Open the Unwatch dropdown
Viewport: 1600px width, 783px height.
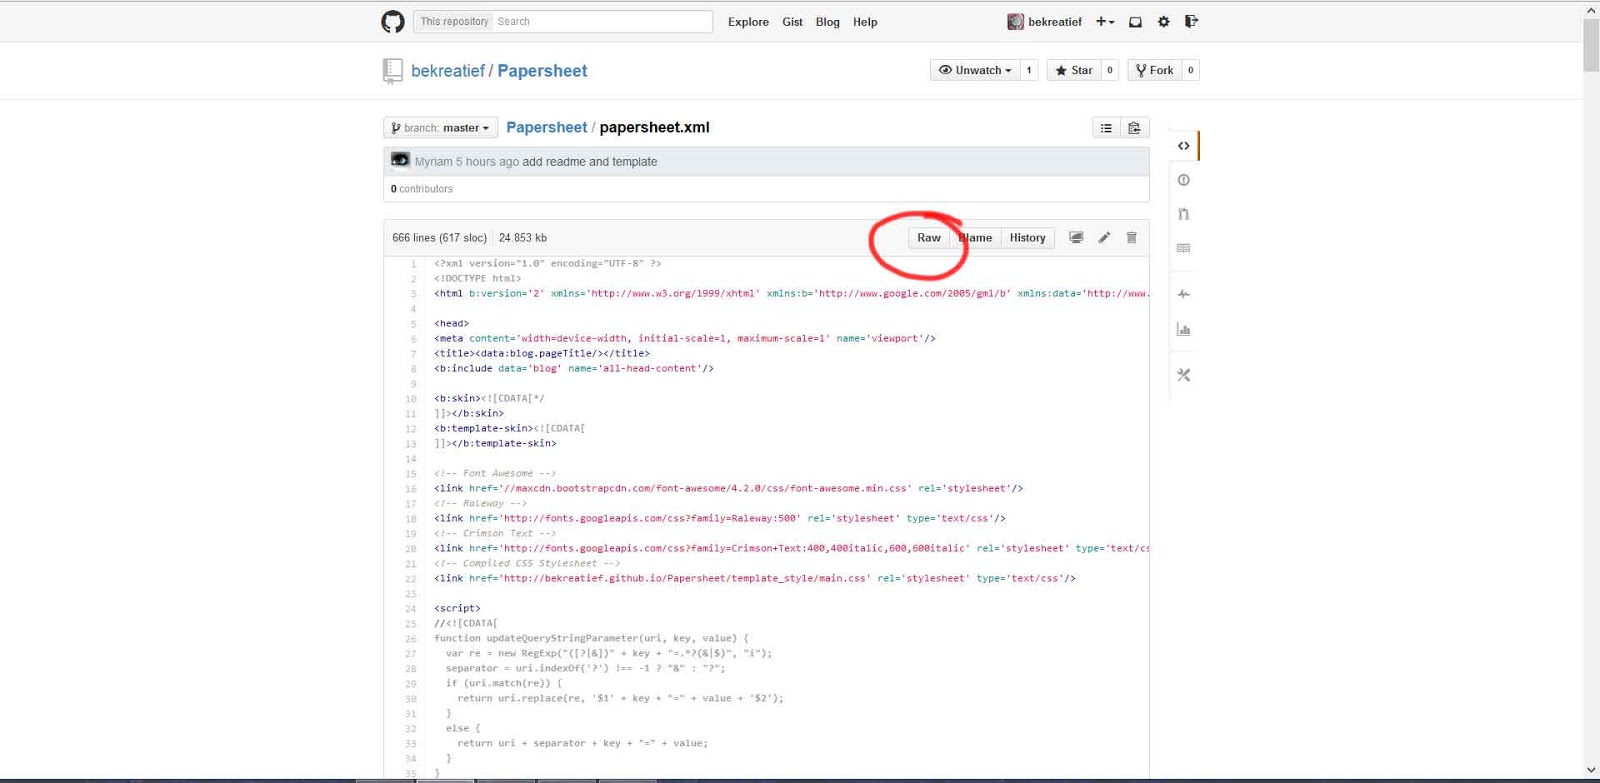(x=975, y=70)
